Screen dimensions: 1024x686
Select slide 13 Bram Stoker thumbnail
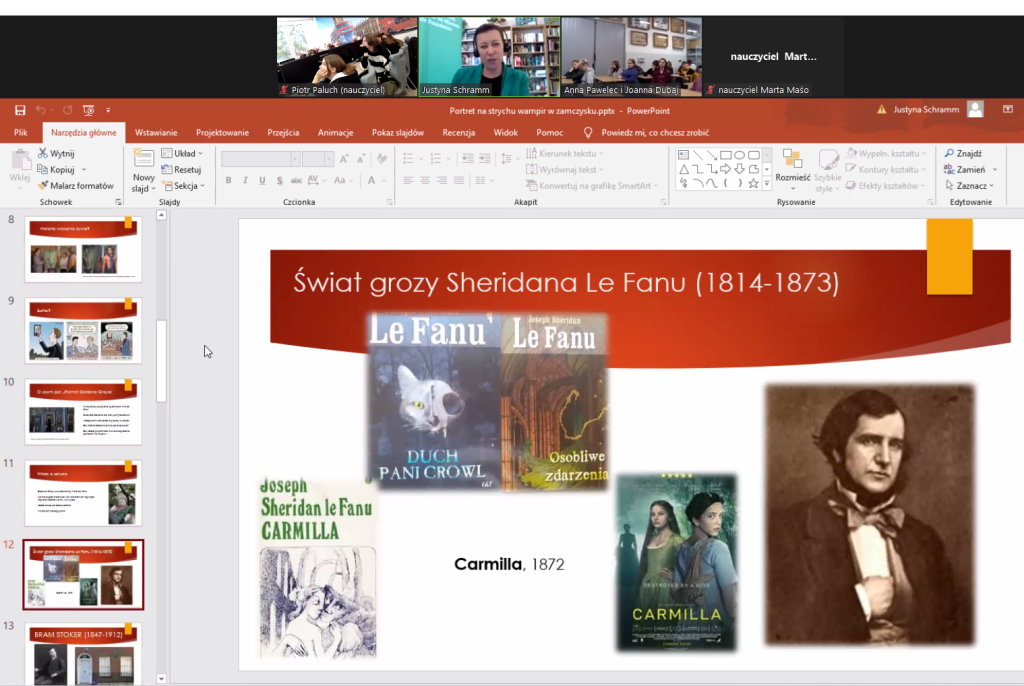[83, 655]
